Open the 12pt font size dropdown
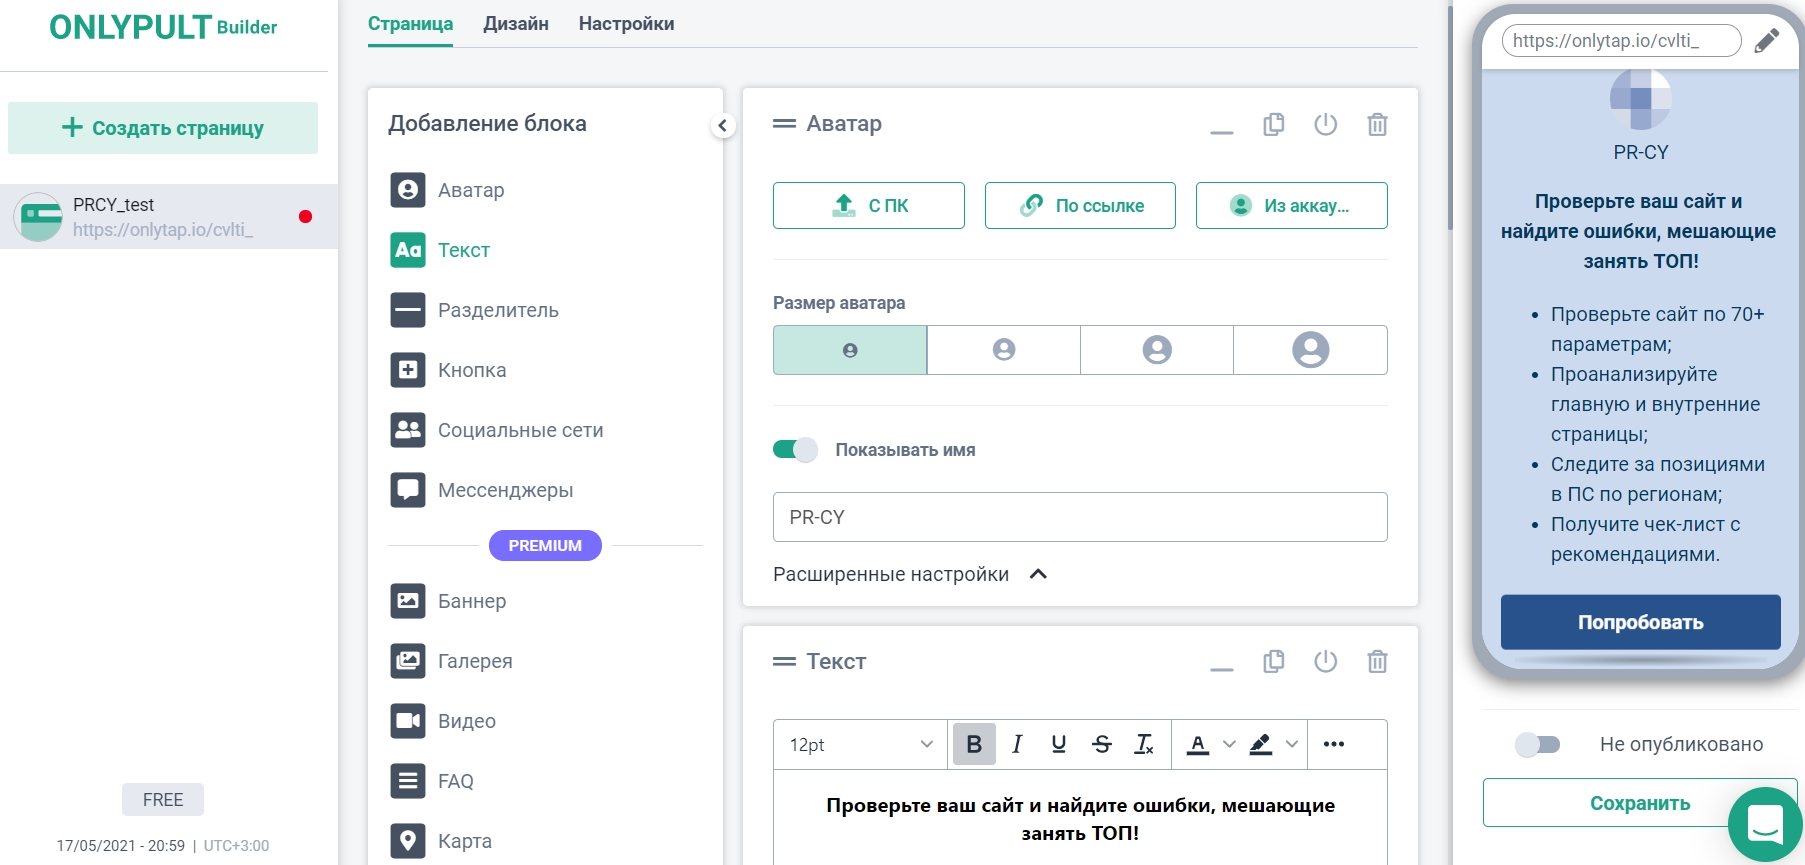The width and height of the screenshot is (1805, 865). point(861,744)
